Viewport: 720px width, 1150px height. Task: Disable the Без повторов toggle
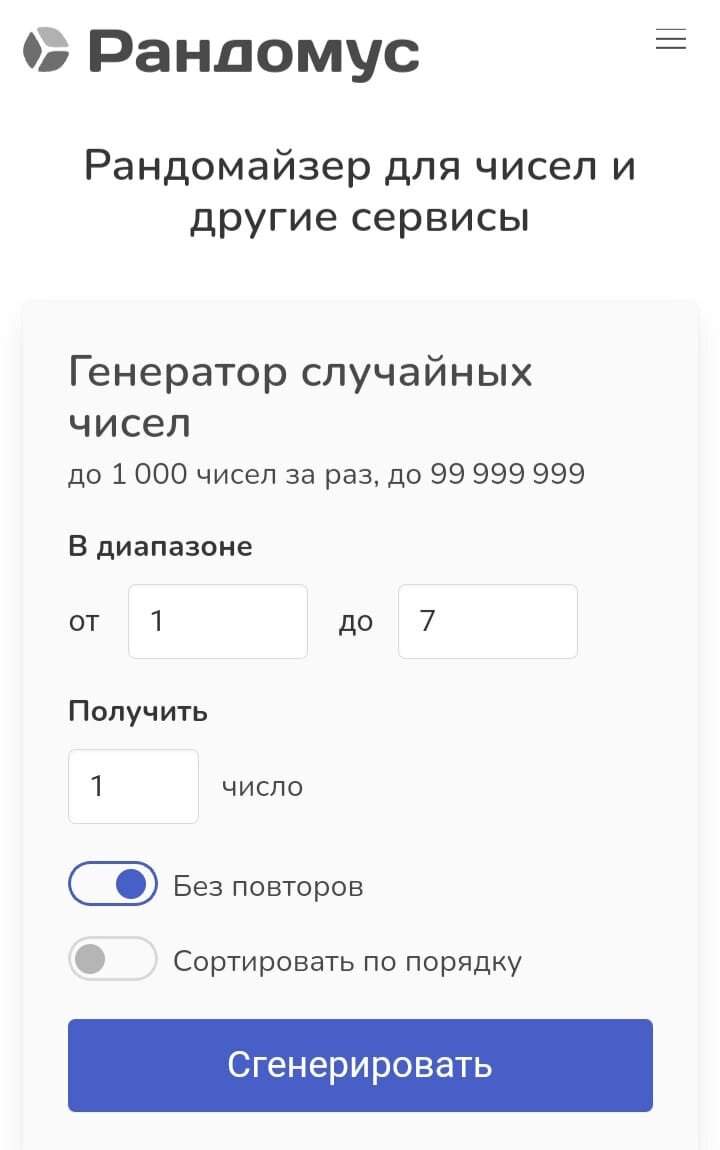[x=112, y=884]
